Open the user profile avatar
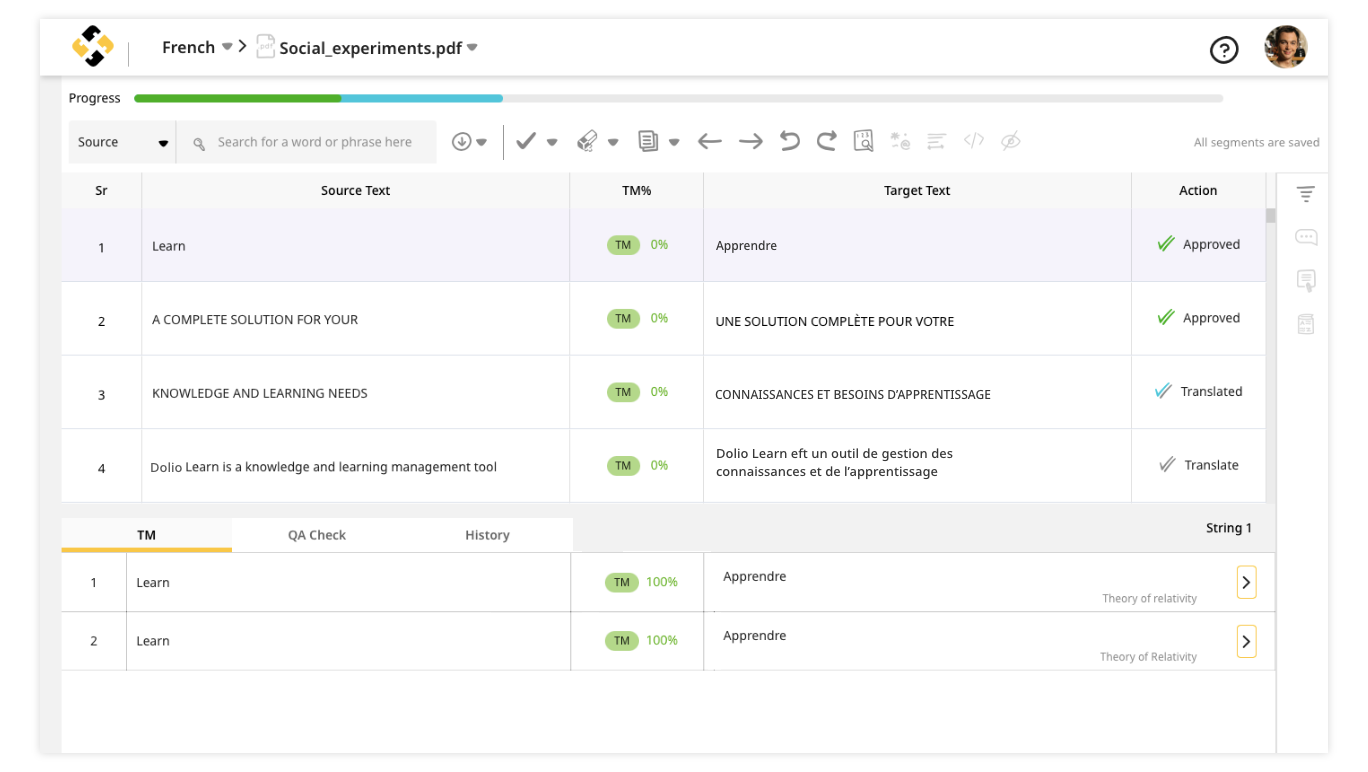Image resolution: width=1368 pixels, height=772 pixels. (1285, 47)
